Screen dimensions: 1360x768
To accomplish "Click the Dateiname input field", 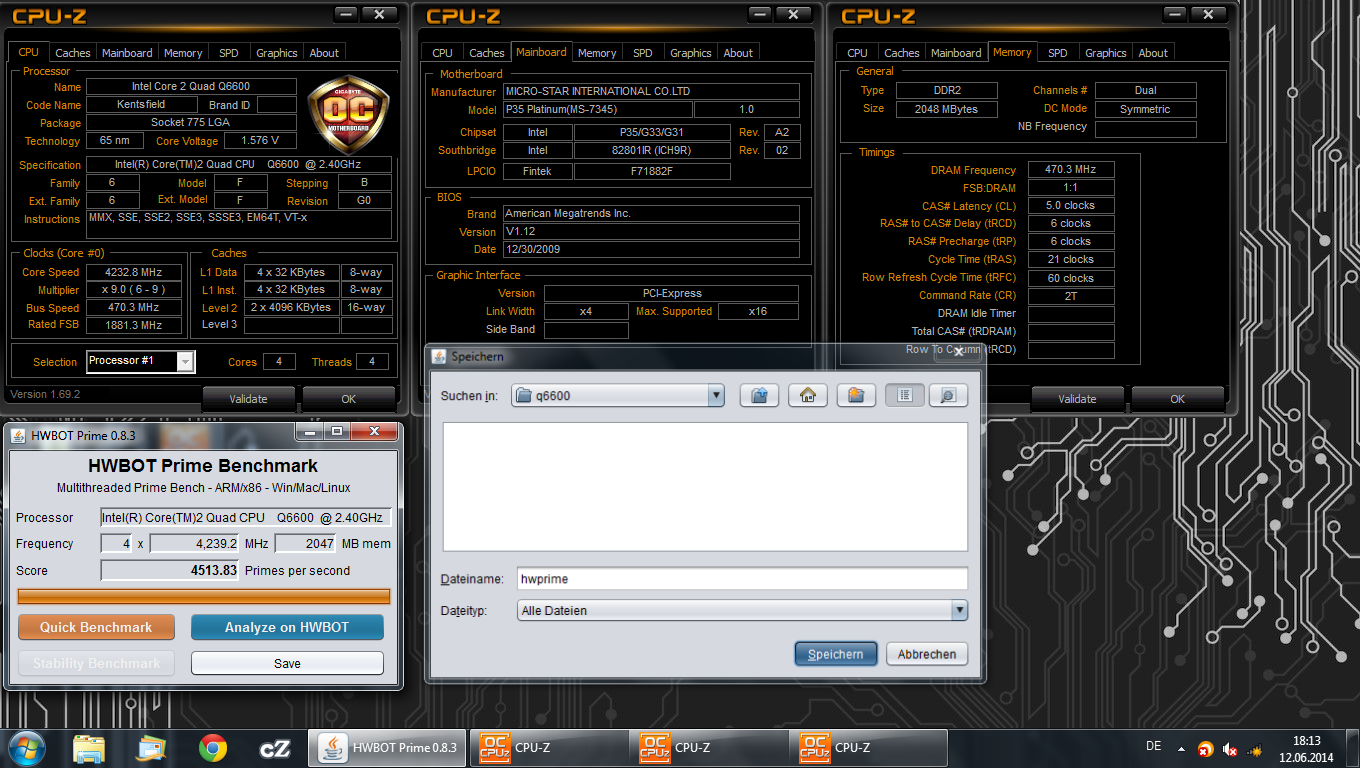I will (742, 578).
